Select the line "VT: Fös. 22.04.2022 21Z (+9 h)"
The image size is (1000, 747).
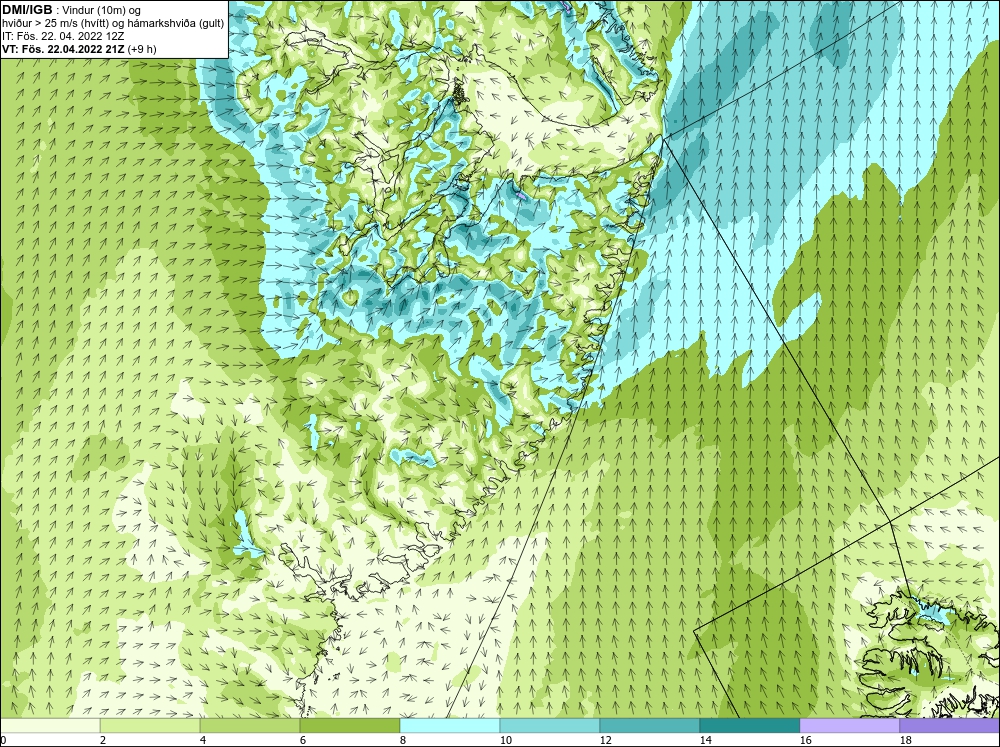coord(79,48)
